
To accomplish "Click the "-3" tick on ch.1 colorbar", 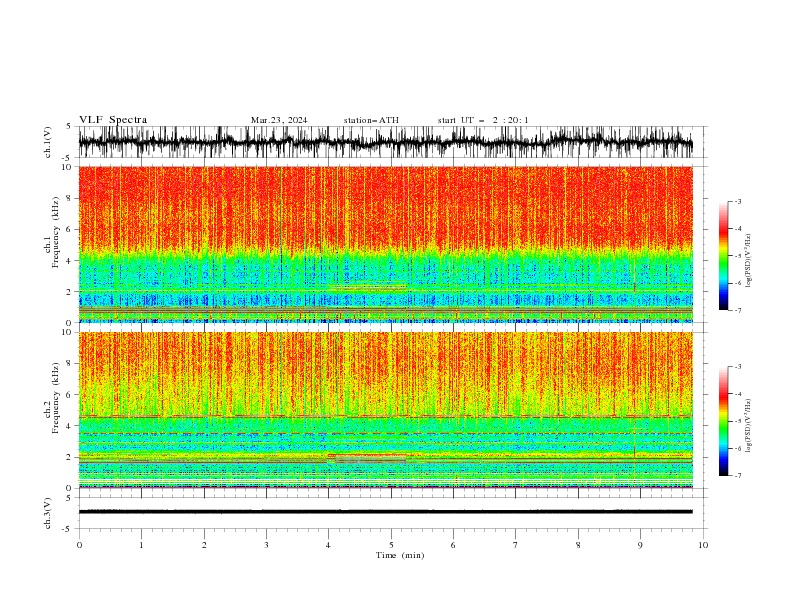I will pos(737,201).
